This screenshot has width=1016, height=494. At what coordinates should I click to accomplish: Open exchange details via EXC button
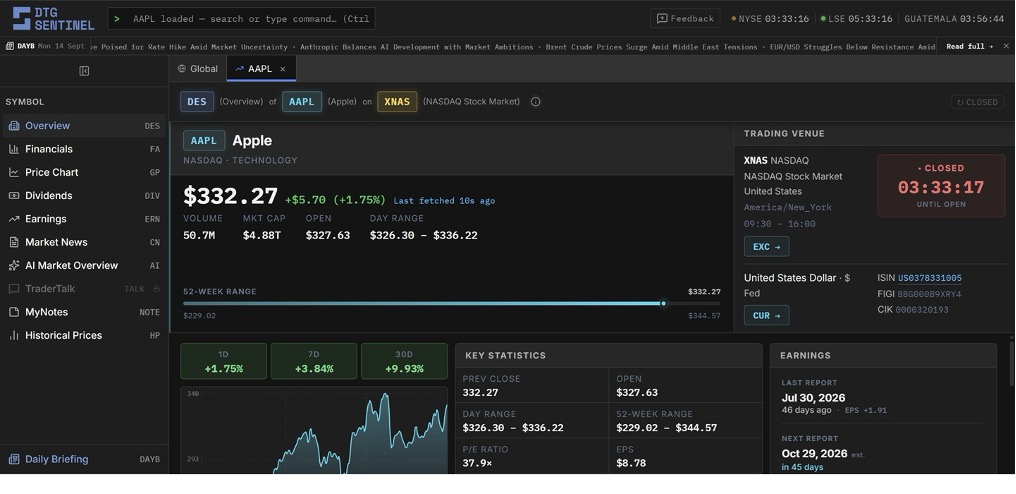[767, 247]
